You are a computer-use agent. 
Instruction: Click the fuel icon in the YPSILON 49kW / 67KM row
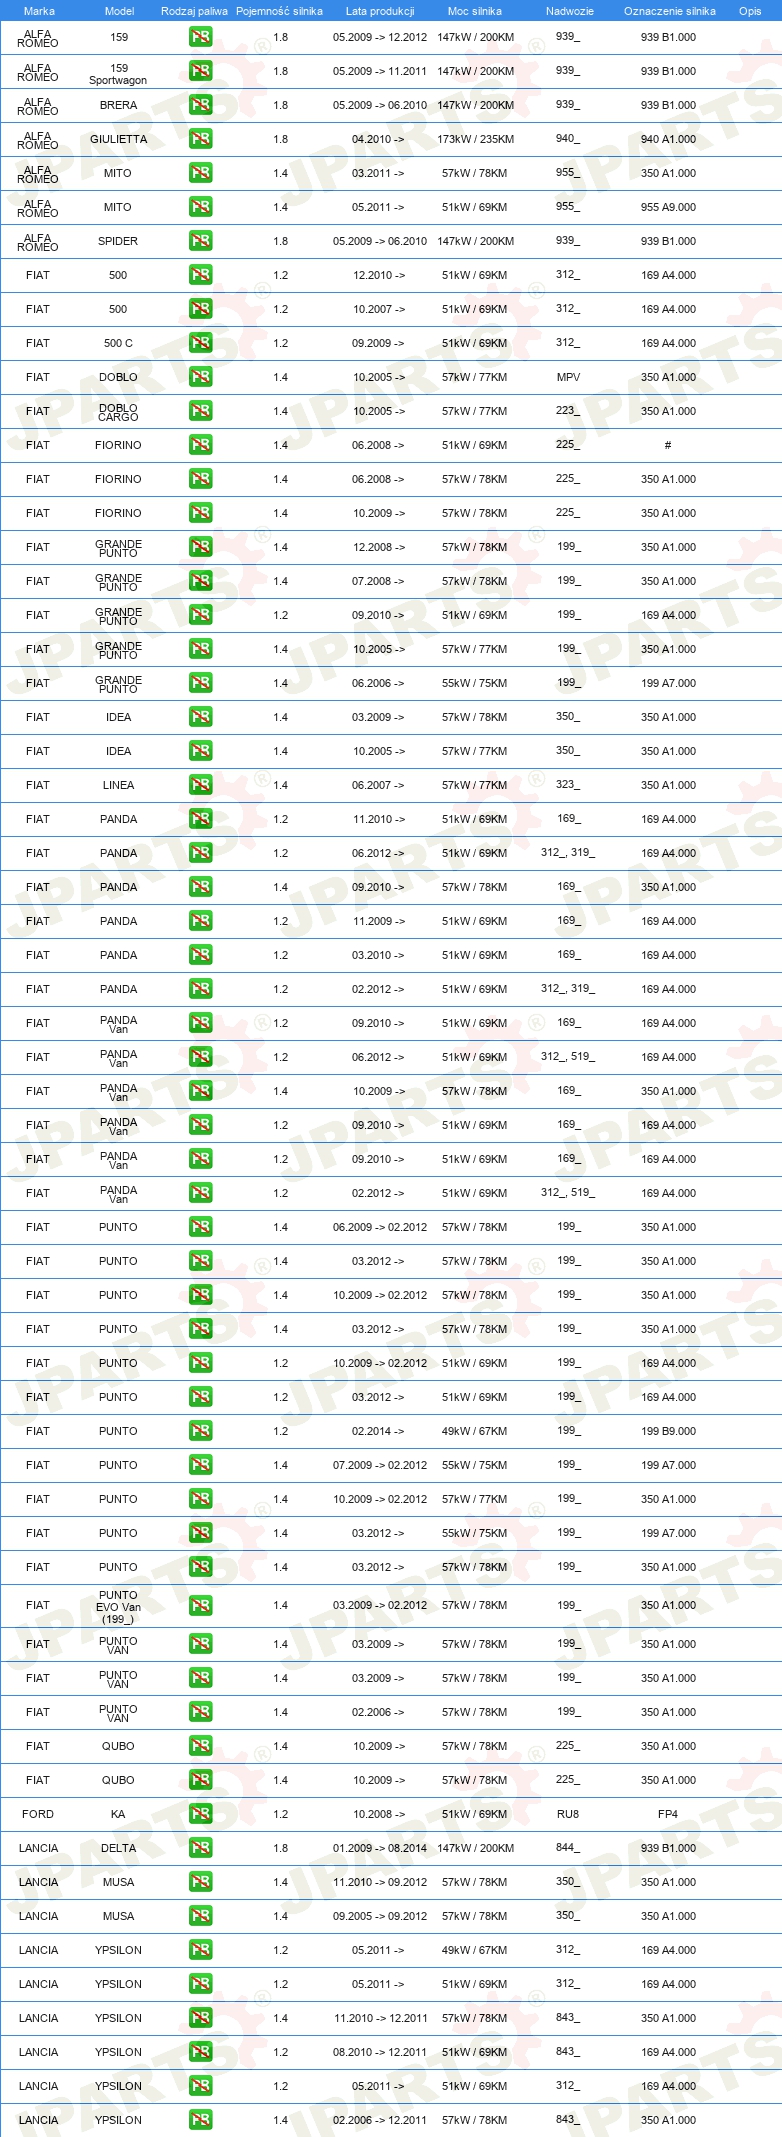[200, 1950]
